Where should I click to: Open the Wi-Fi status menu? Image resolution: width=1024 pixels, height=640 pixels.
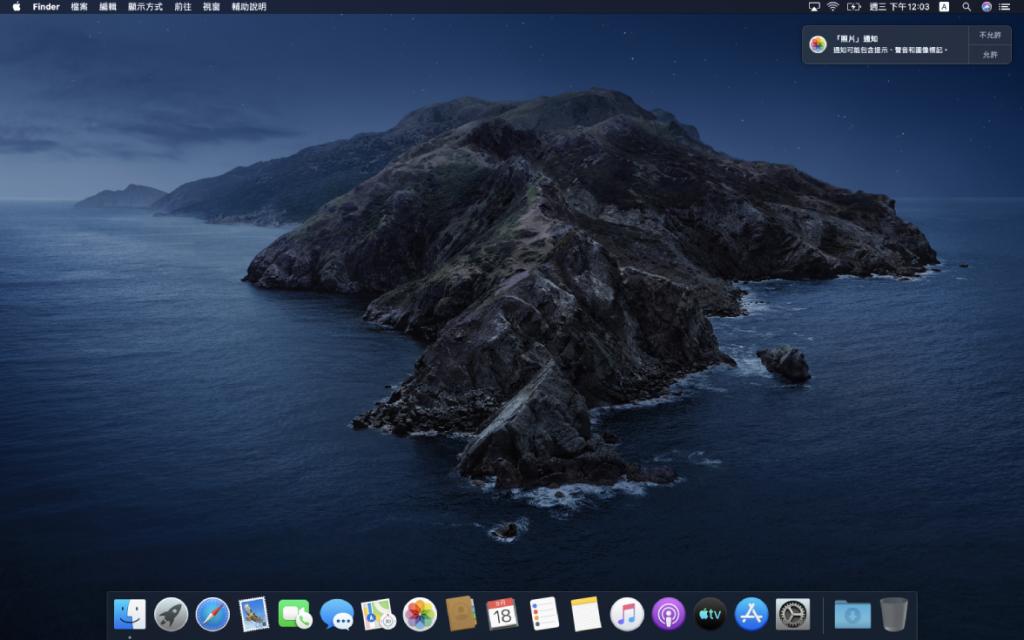[833, 7]
